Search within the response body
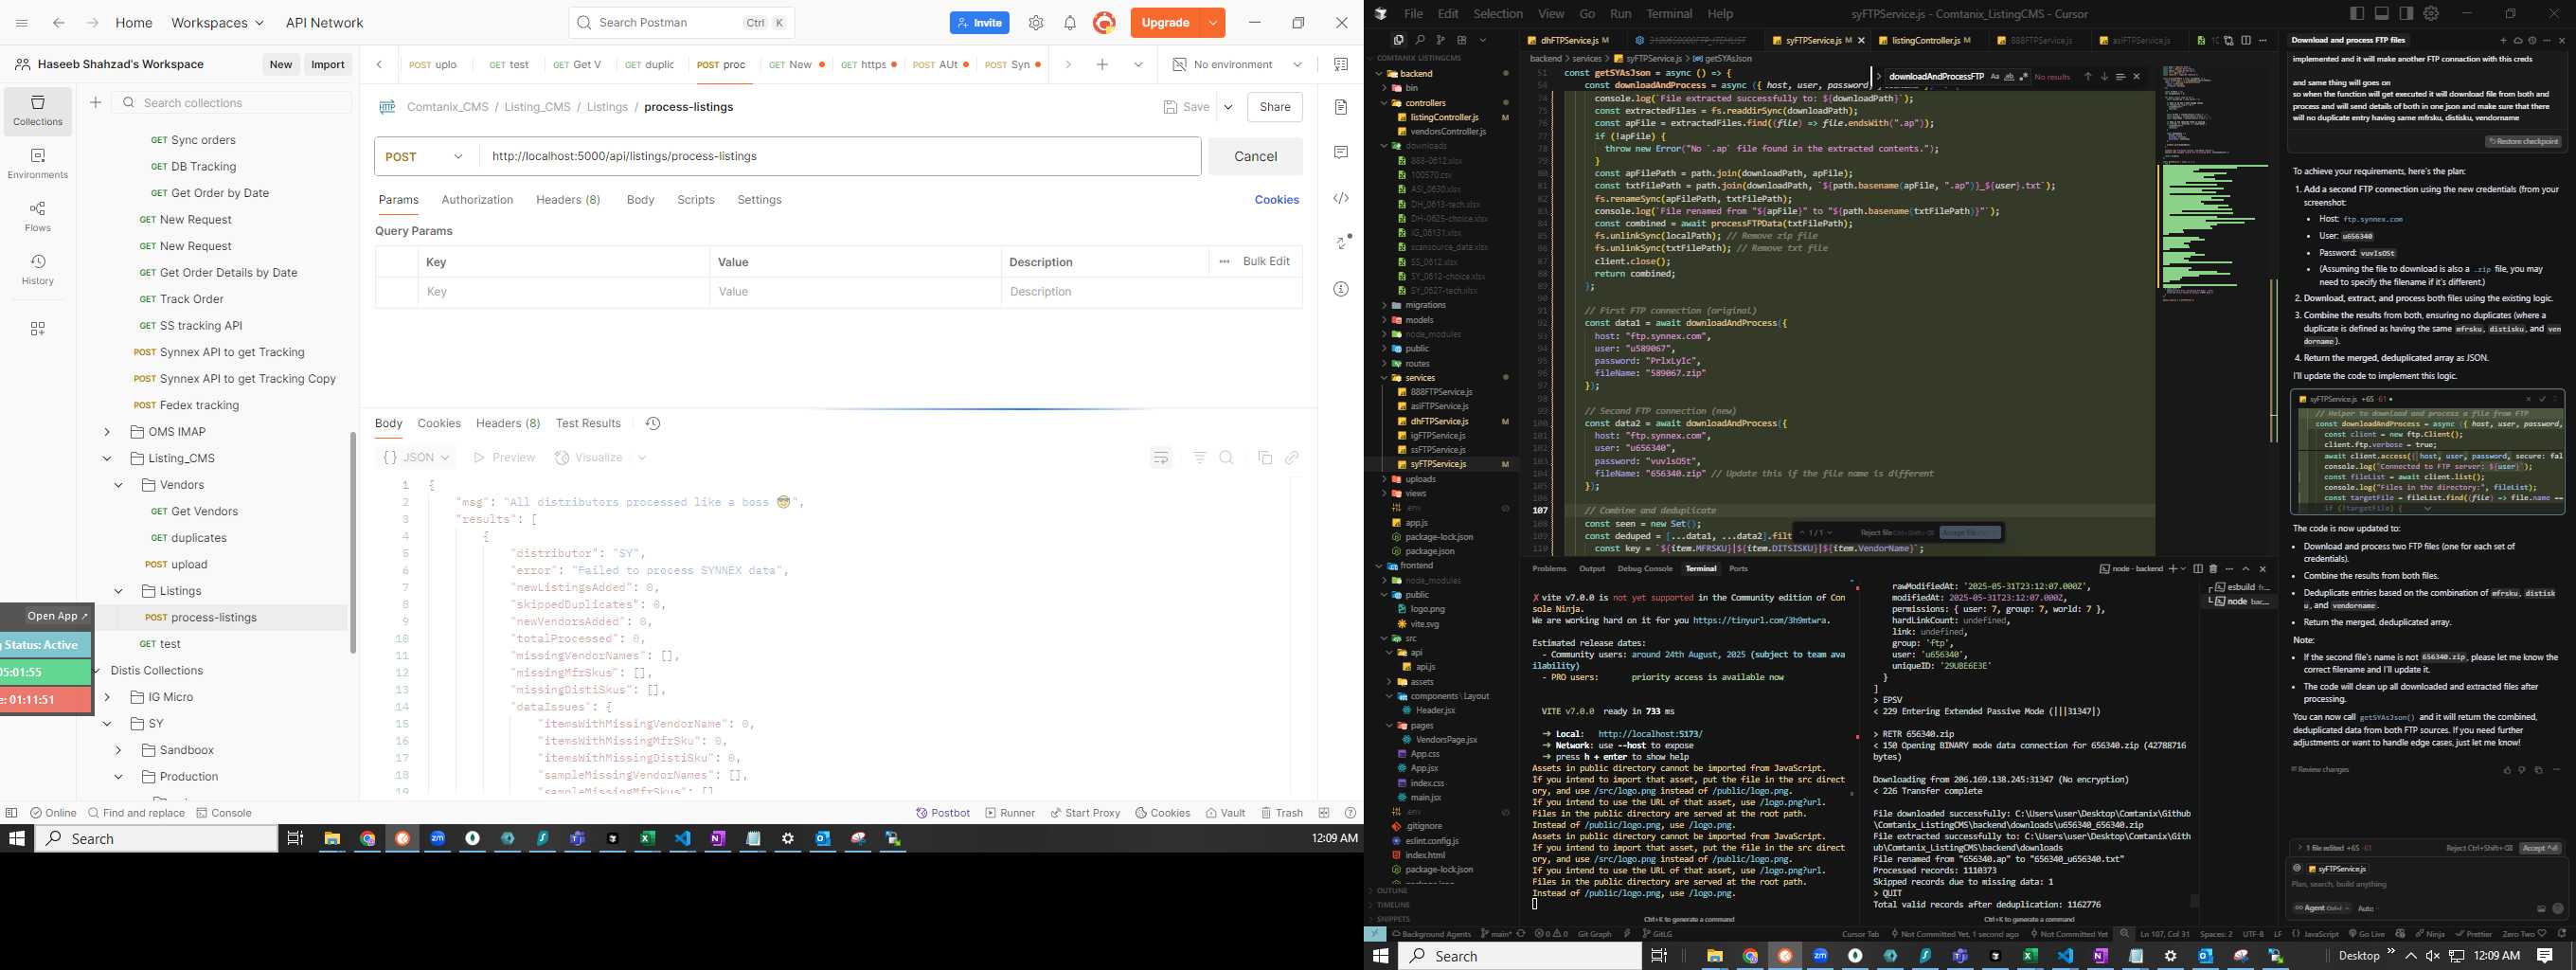The height and width of the screenshot is (970, 2576). [1227, 457]
